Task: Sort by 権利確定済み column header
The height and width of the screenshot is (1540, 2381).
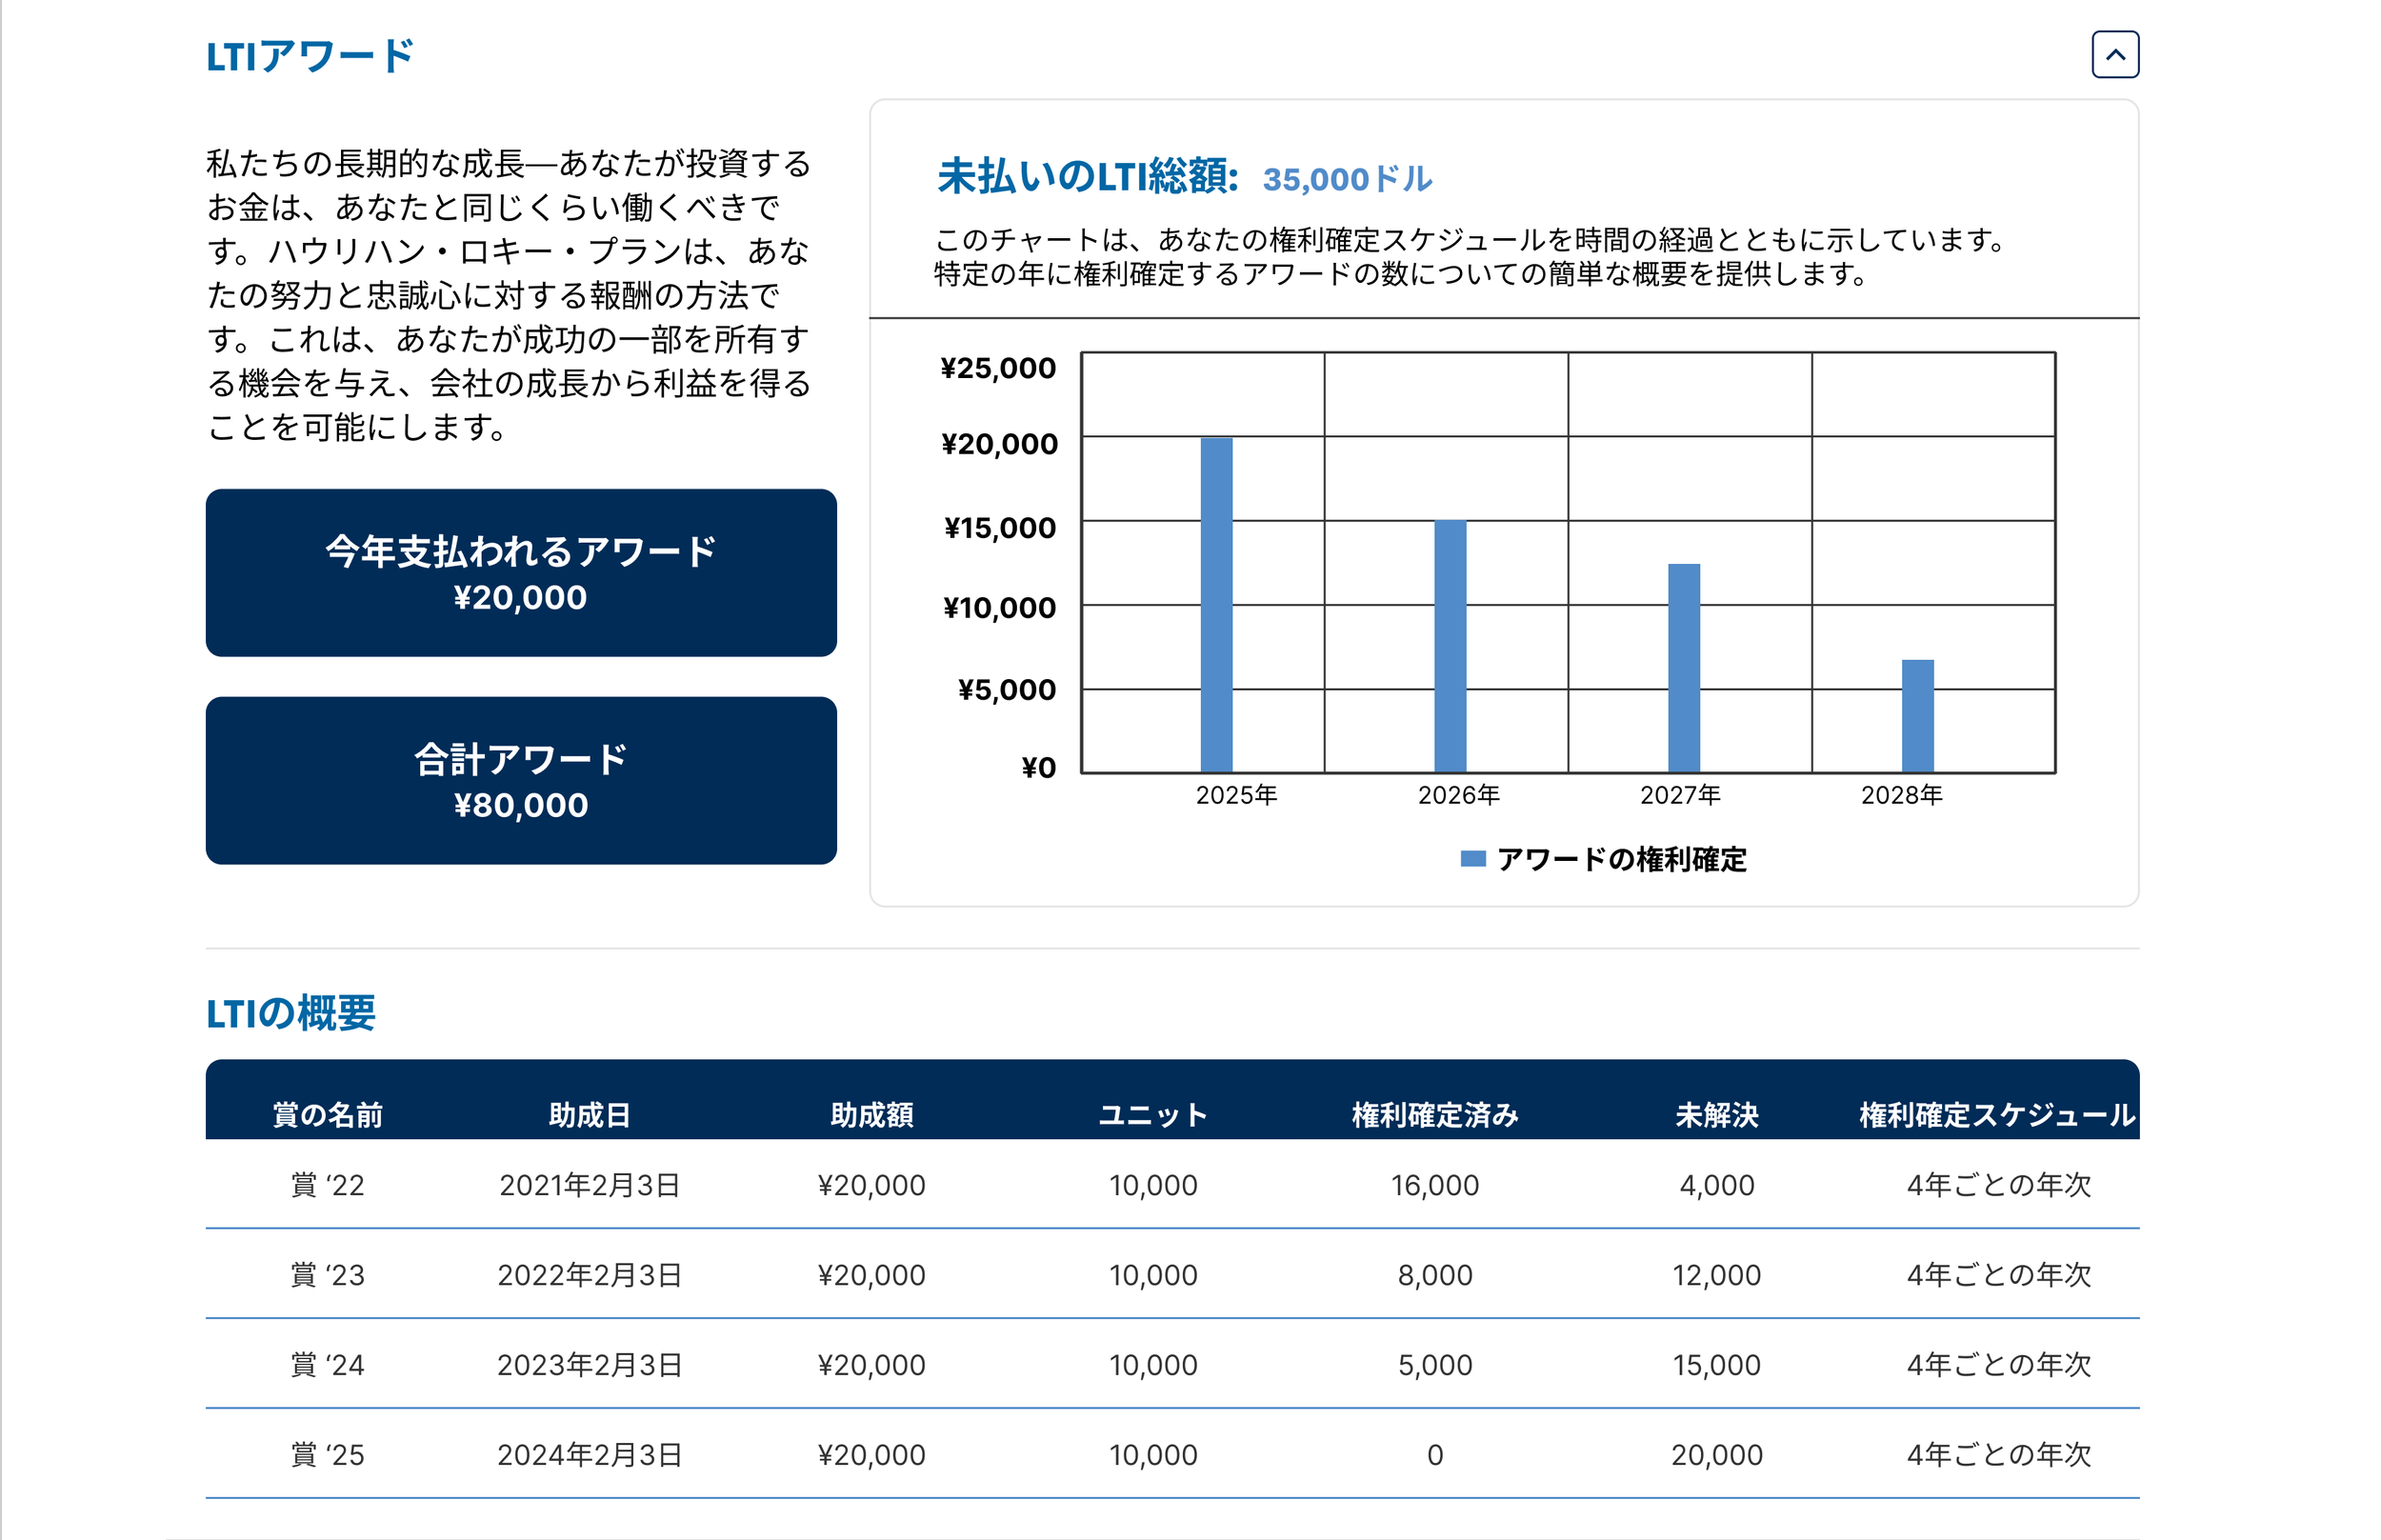Action: (x=1435, y=1114)
